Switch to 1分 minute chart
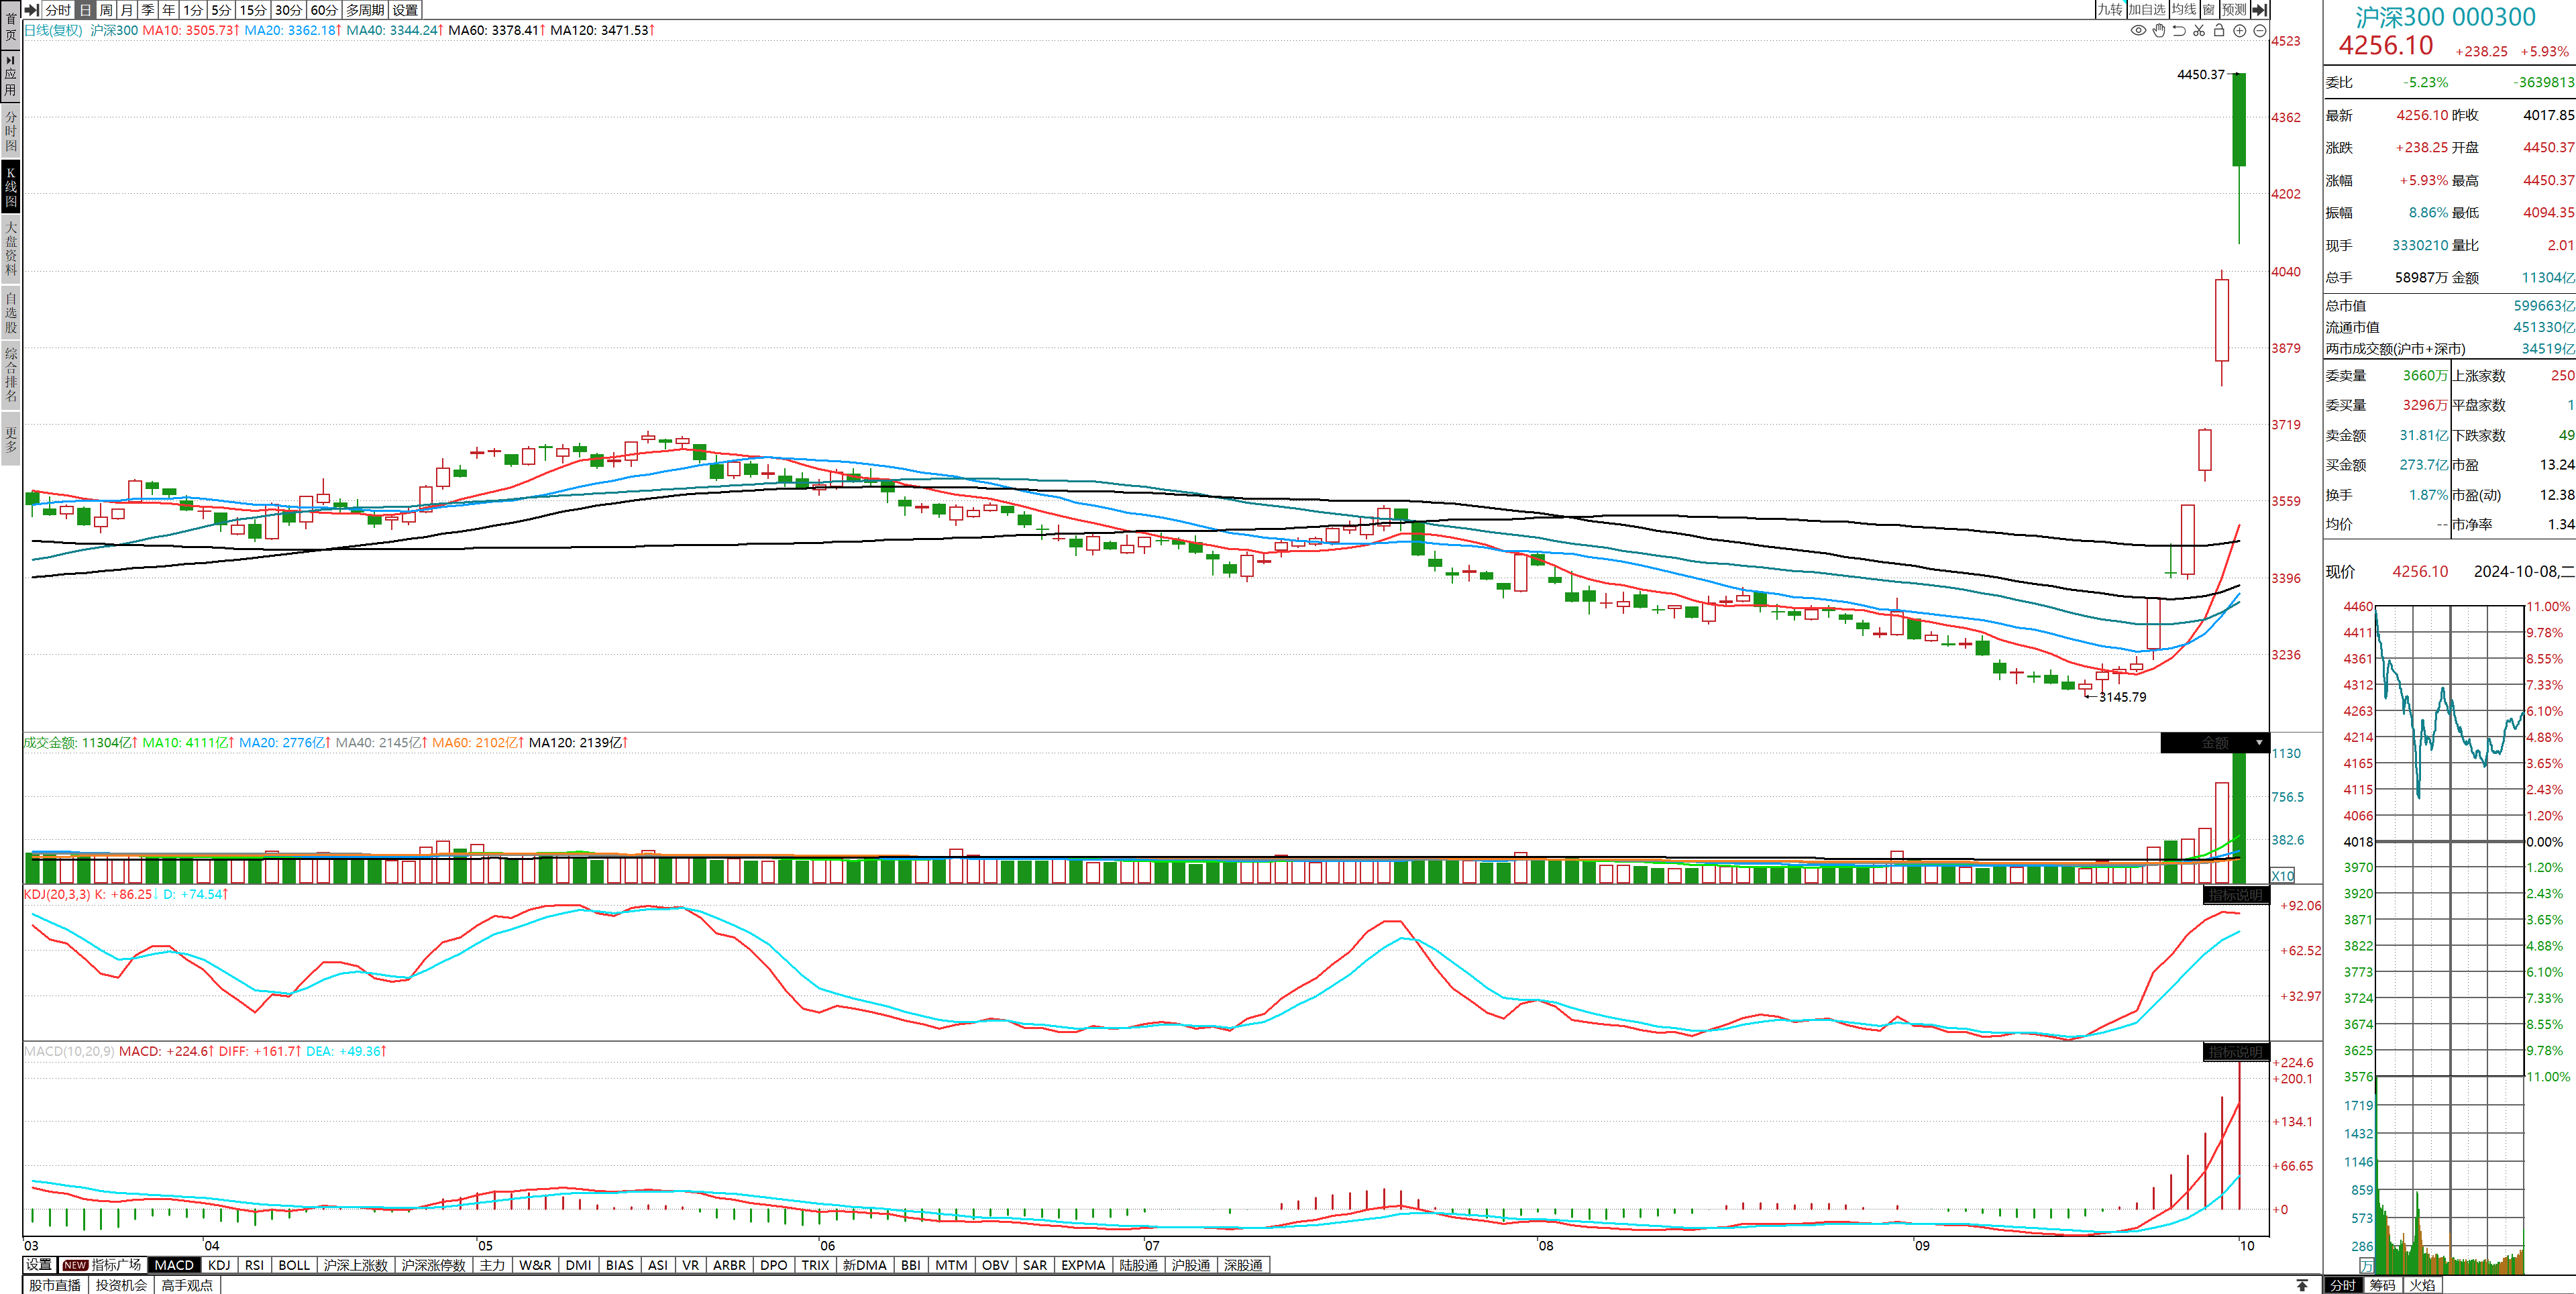2576x1294 pixels. coord(193,9)
